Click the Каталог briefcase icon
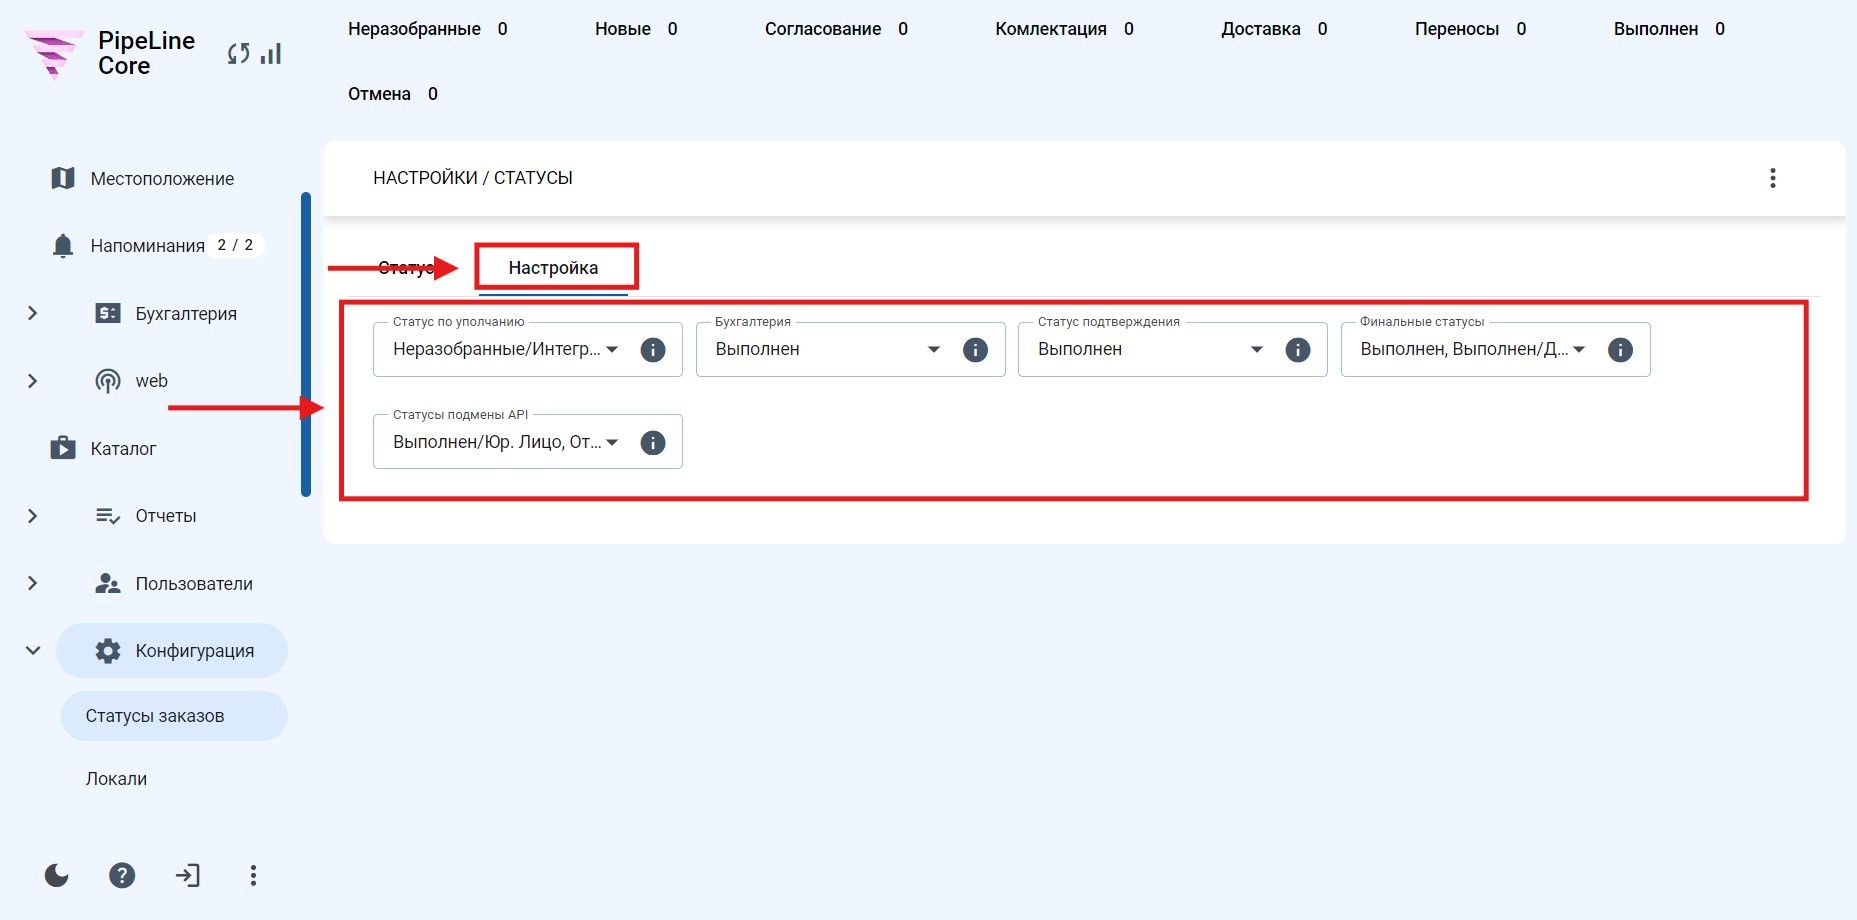 coord(63,448)
